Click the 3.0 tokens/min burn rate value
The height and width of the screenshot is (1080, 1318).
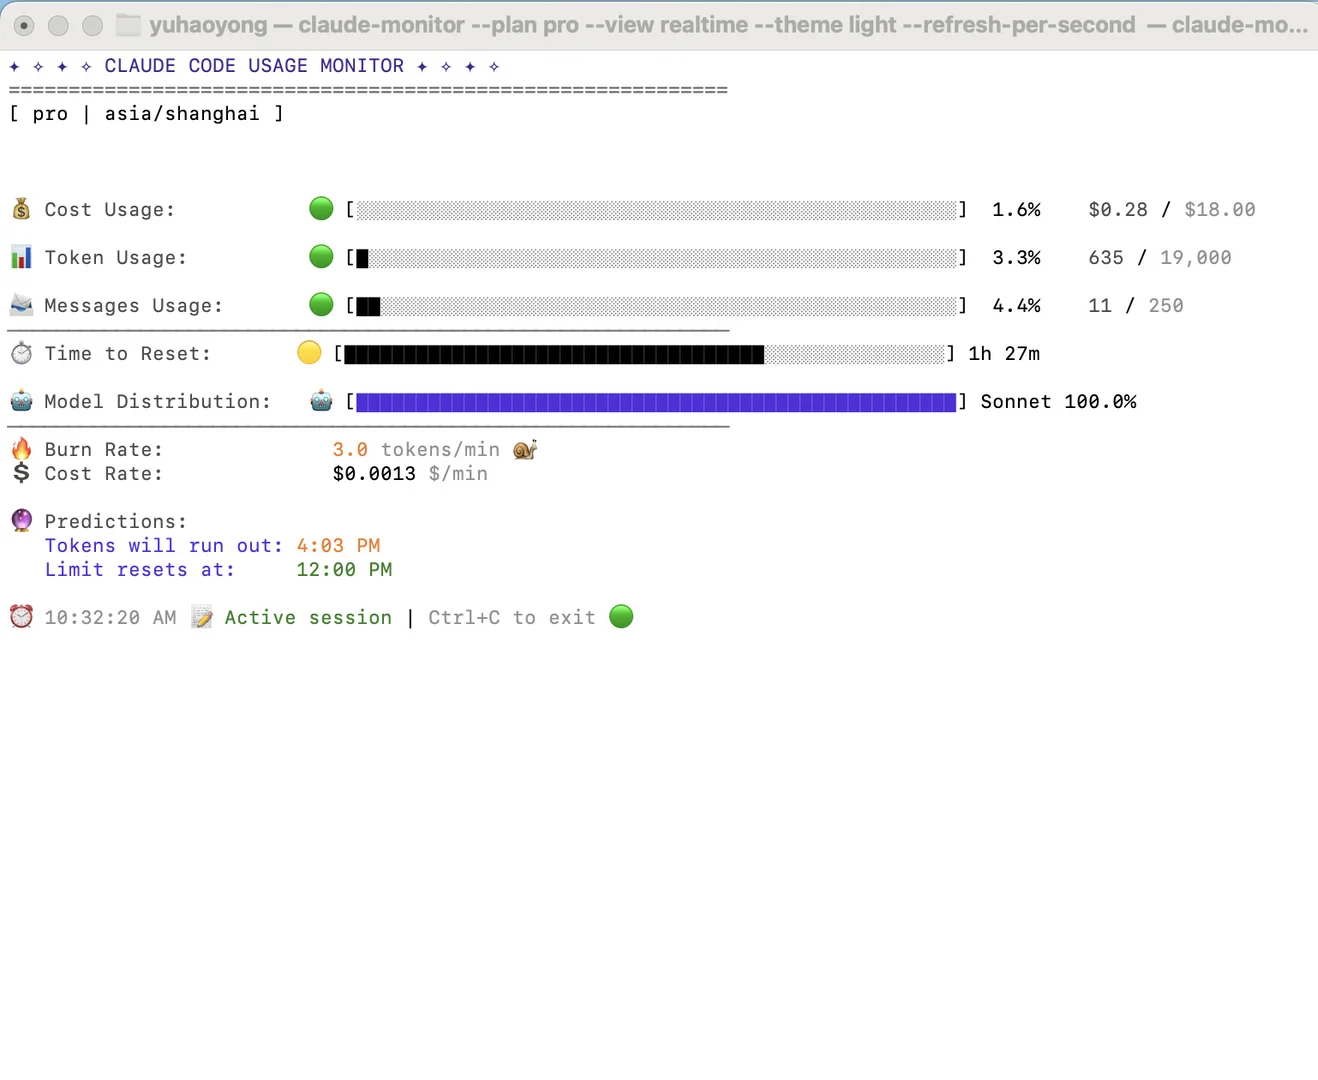[416, 450]
